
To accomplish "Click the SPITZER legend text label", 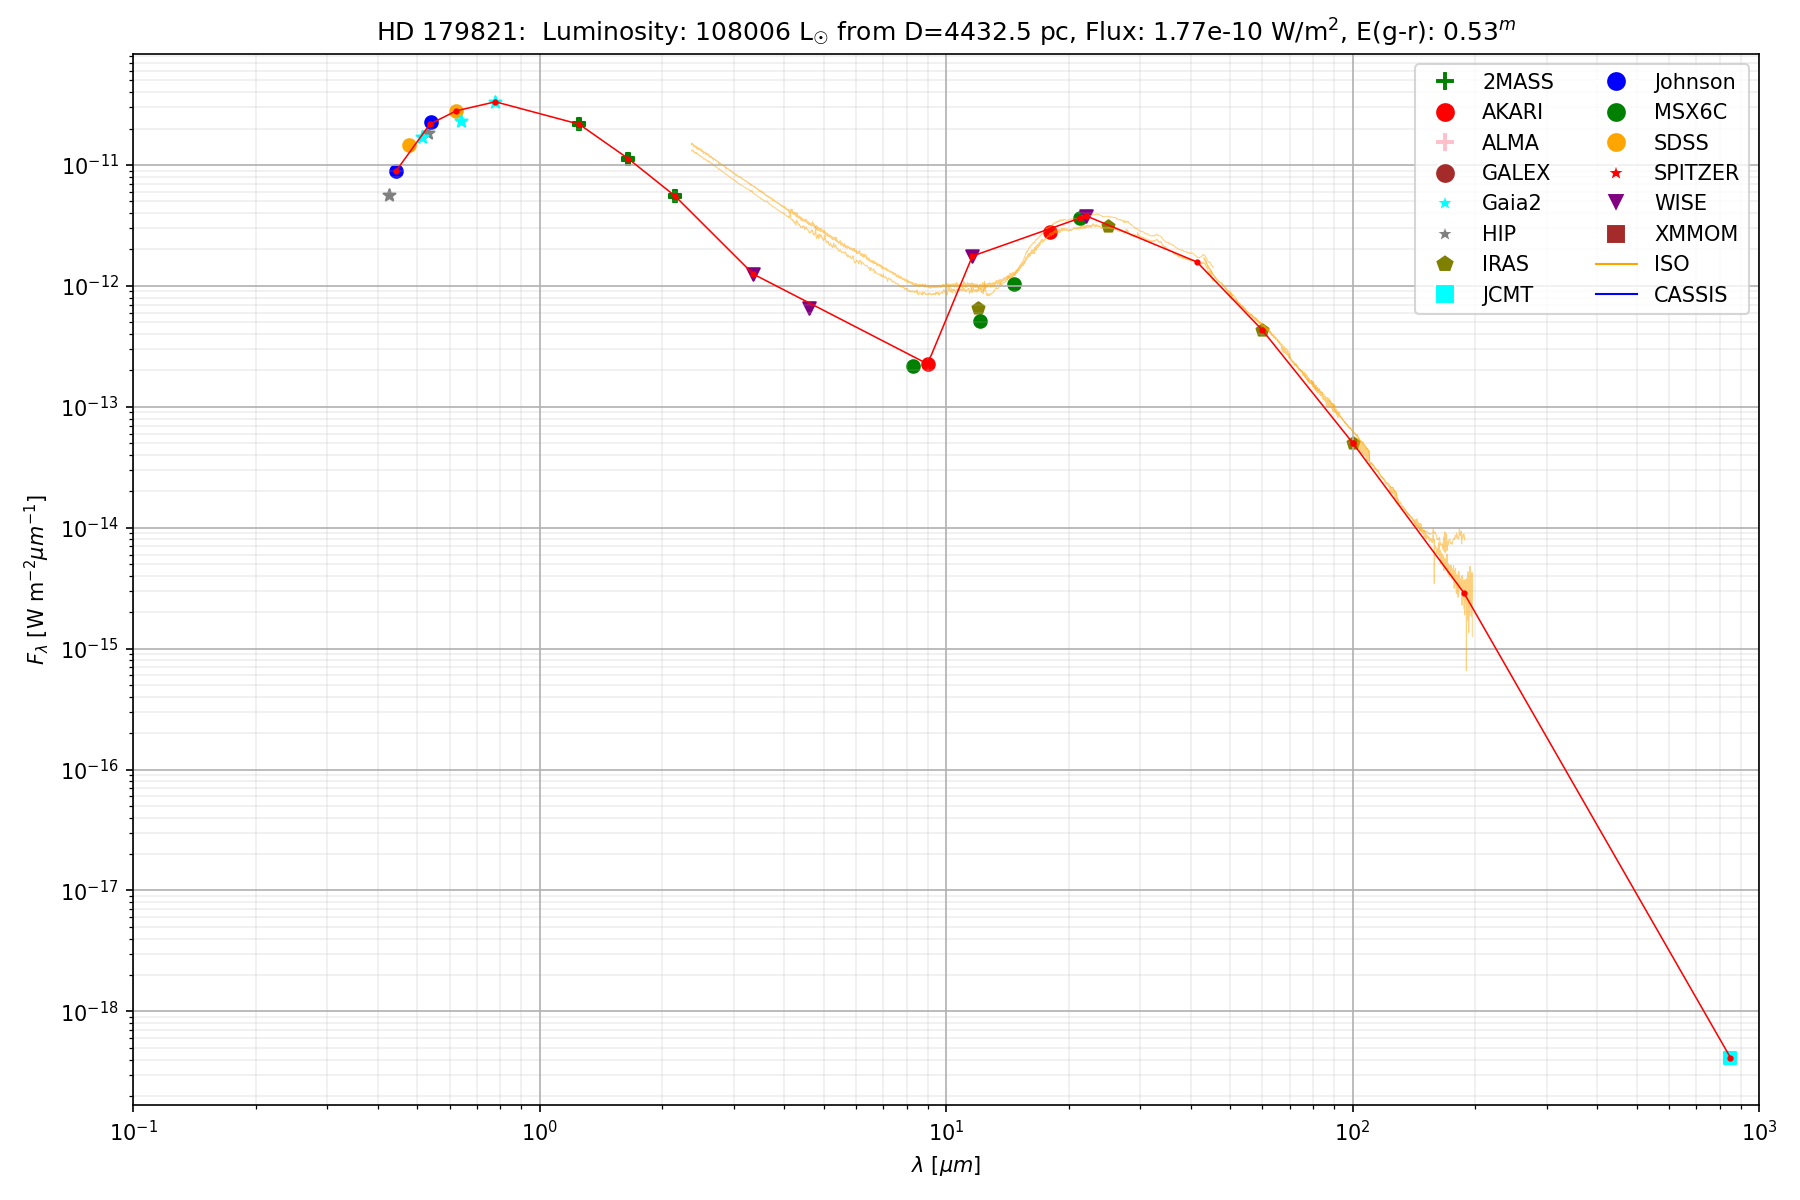I will point(1696,173).
